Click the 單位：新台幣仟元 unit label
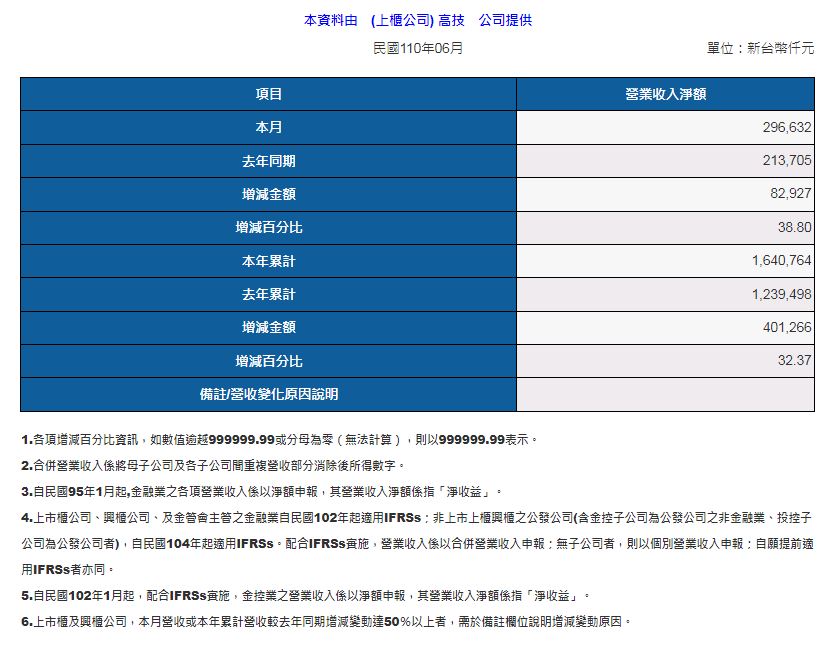 (759, 47)
